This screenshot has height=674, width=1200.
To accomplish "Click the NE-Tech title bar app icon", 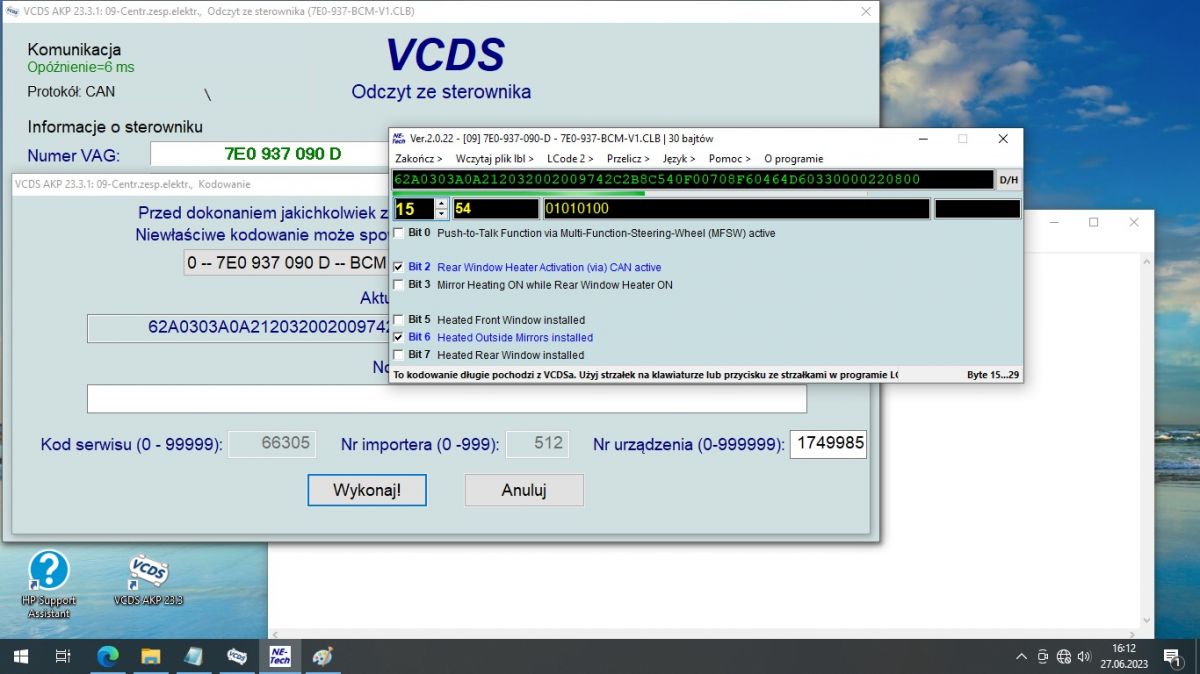I will point(399,139).
